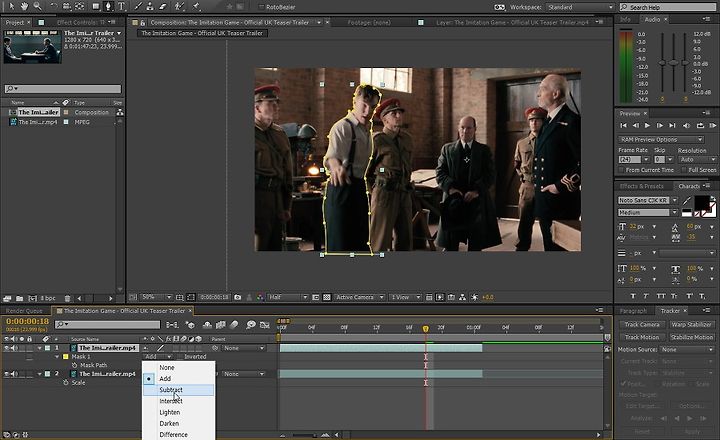The image size is (720, 440).
Task: Select the Brush tool
Action: coord(138,6)
